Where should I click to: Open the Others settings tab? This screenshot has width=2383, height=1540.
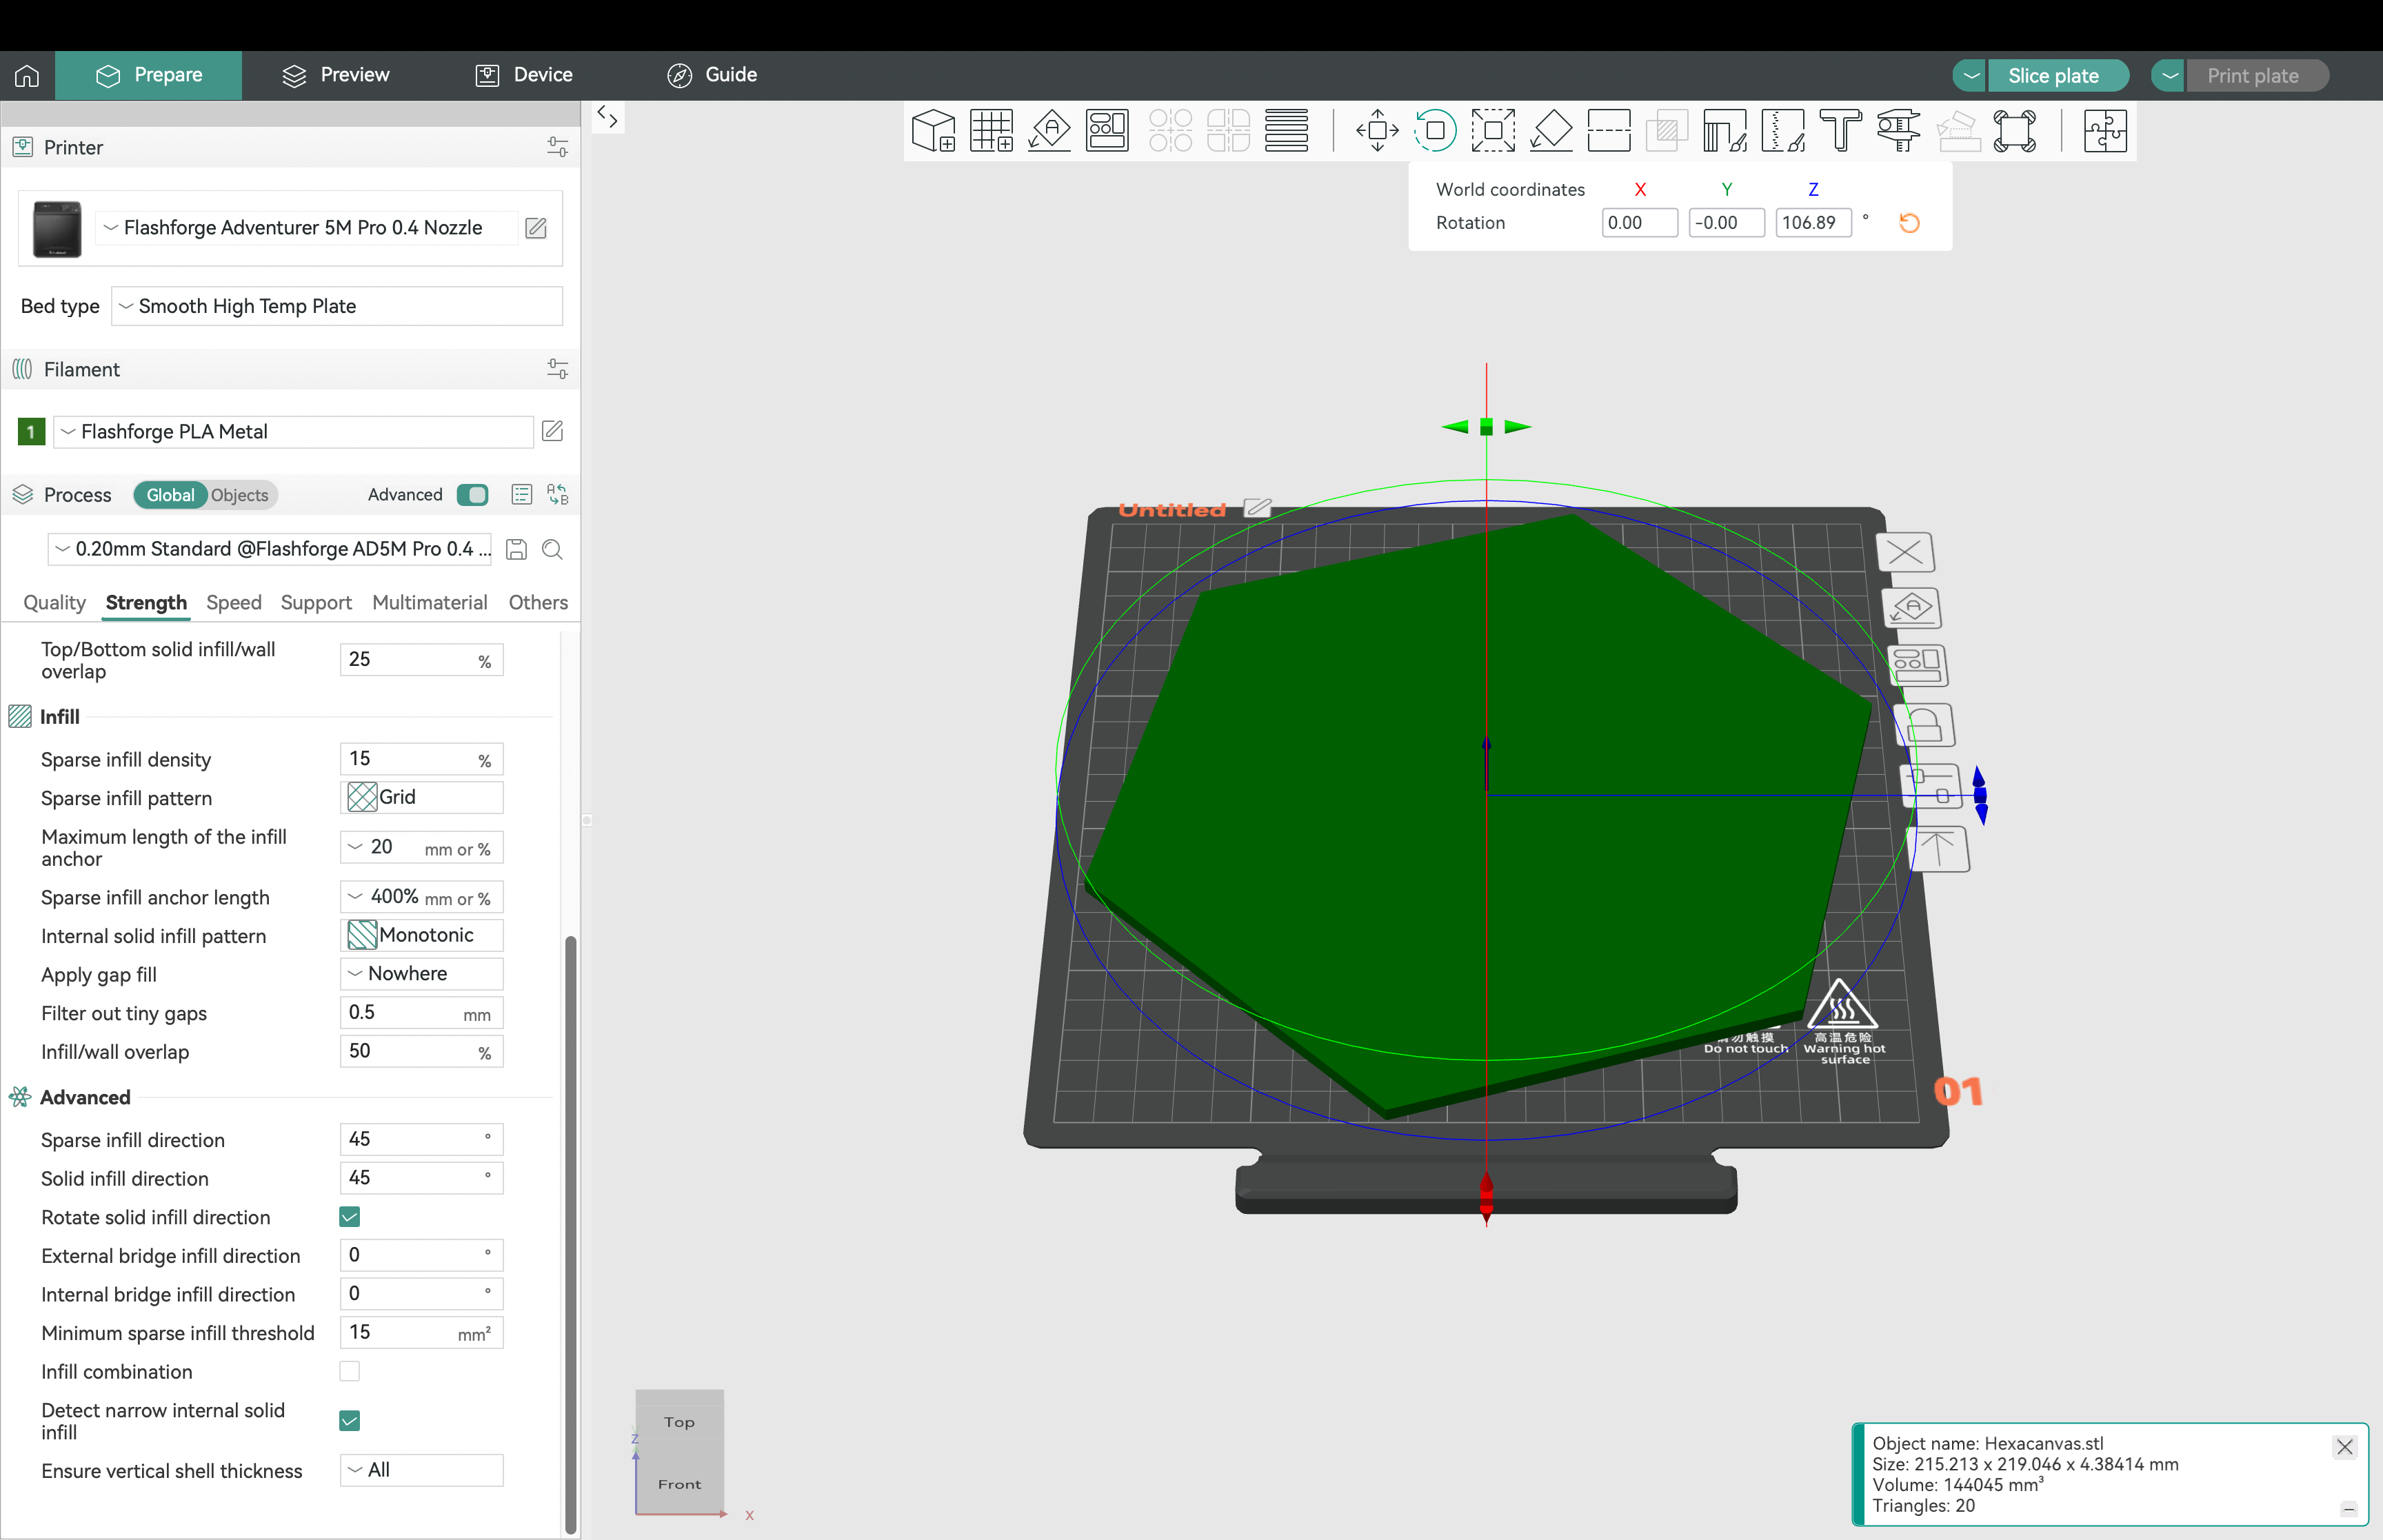(538, 602)
